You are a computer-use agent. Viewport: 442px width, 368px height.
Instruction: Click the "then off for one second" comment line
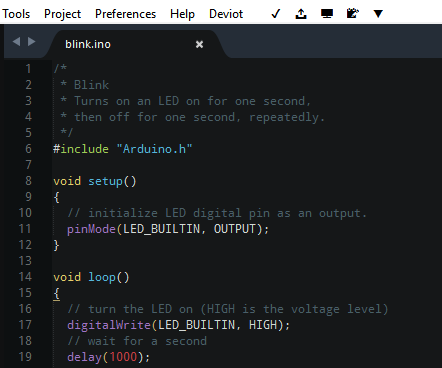point(192,117)
